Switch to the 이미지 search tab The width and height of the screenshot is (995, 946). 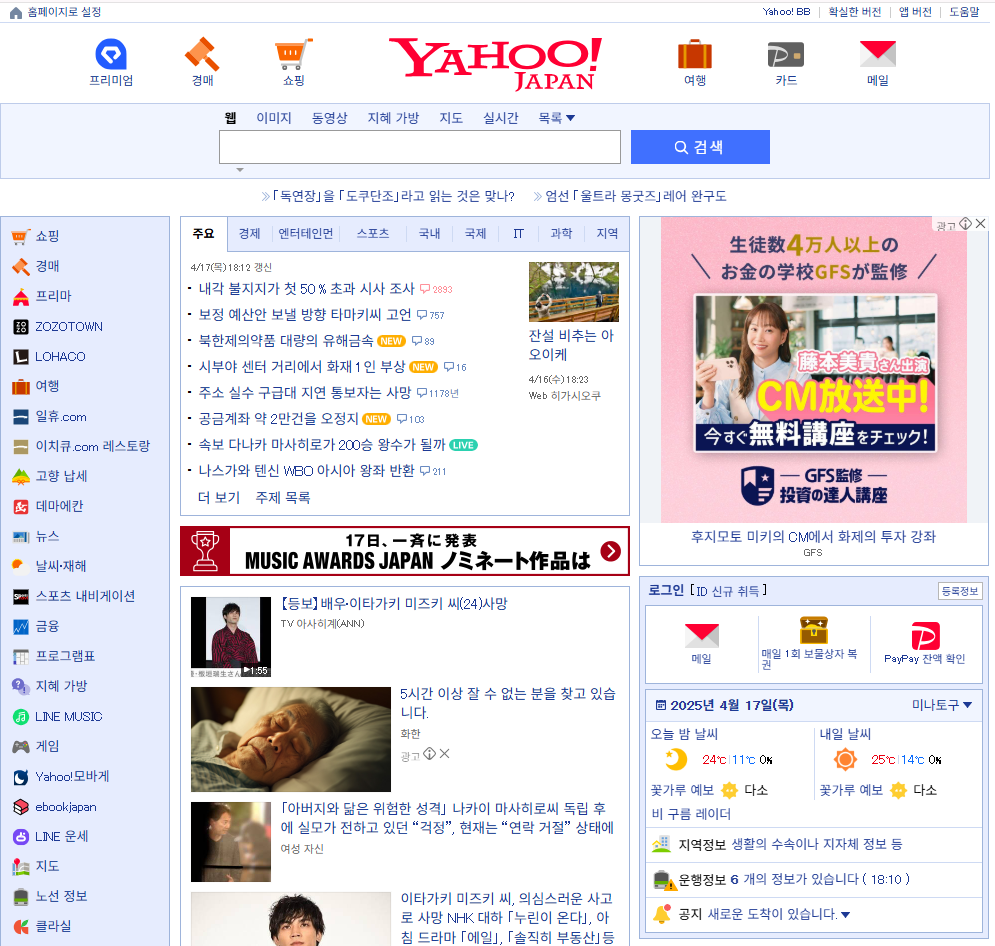click(274, 117)
